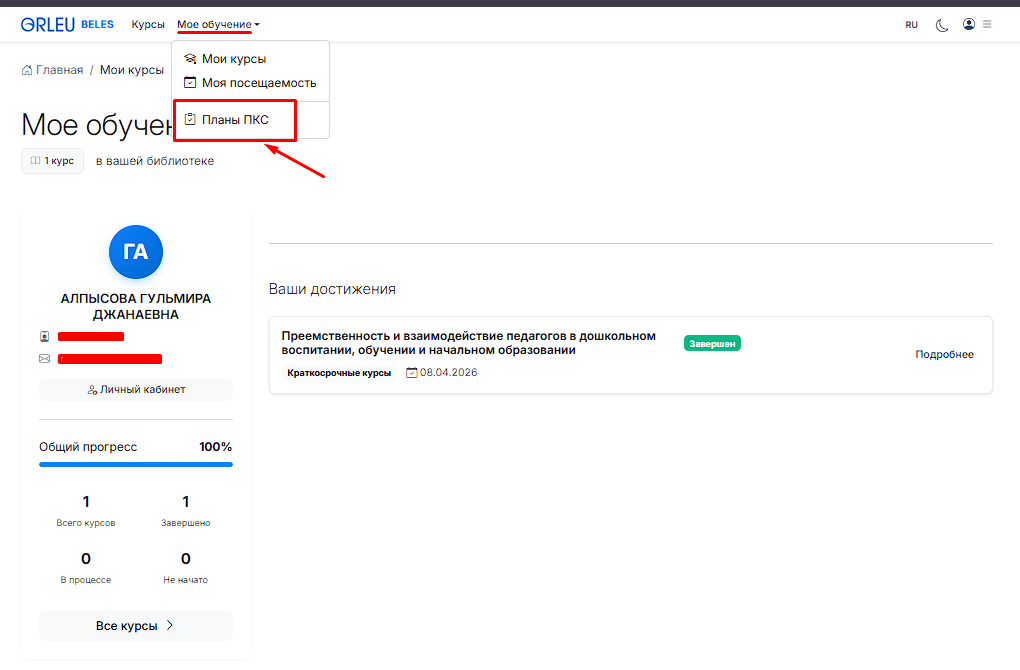
Task: Click the Планы ПКС clipboard icon
Action: tap(190, 119)
